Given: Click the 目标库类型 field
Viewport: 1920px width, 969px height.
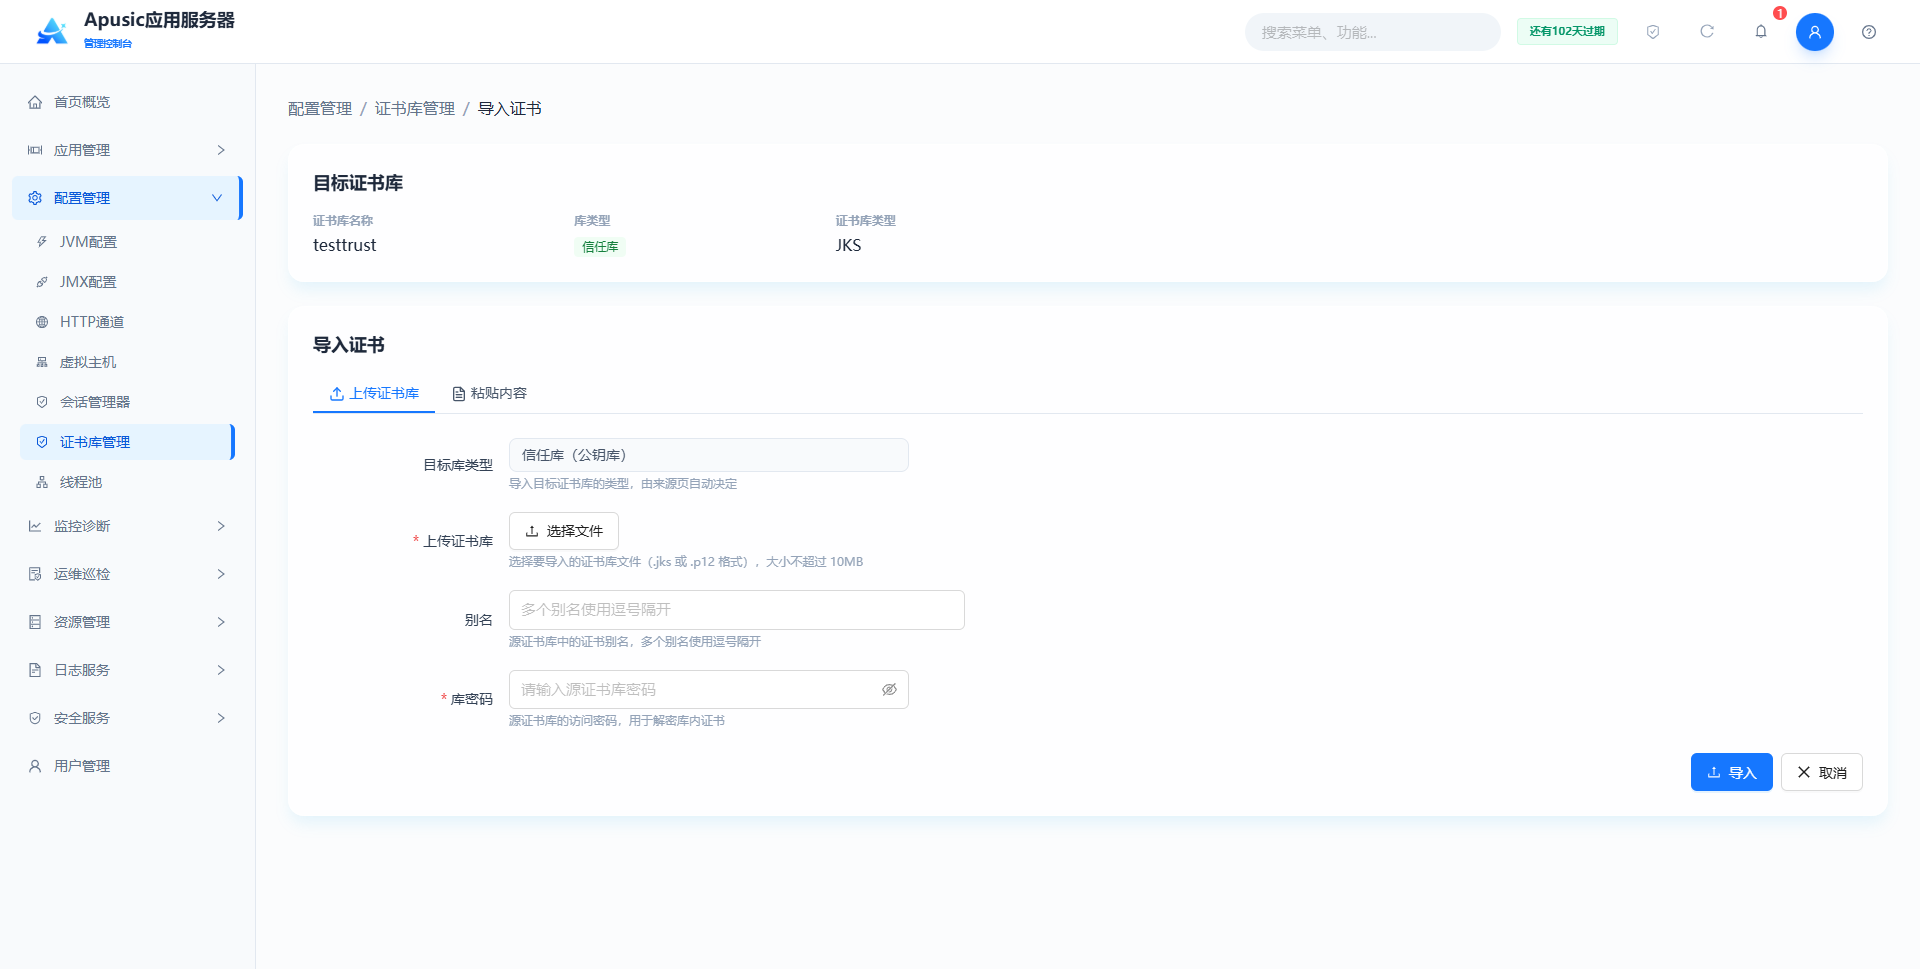Looking at the screenshot, I should [x=709, y=455].
